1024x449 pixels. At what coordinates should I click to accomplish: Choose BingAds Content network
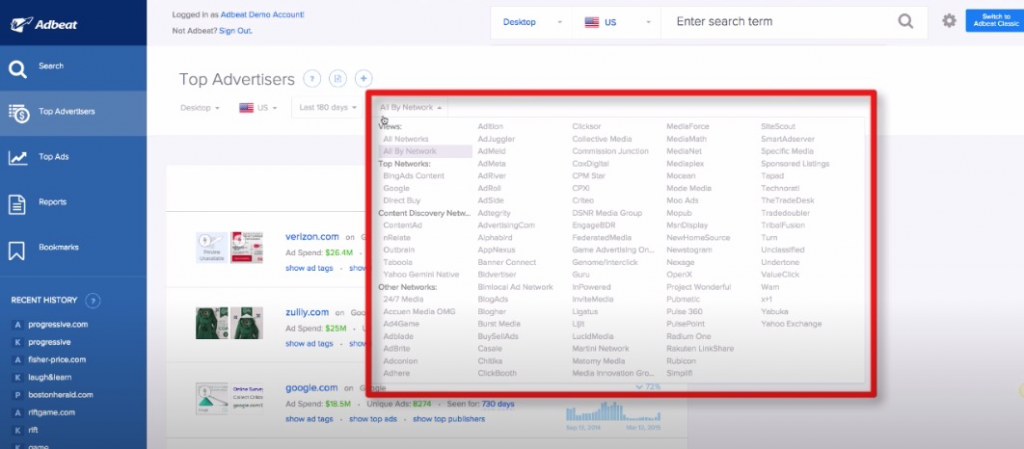coord(413,176)
